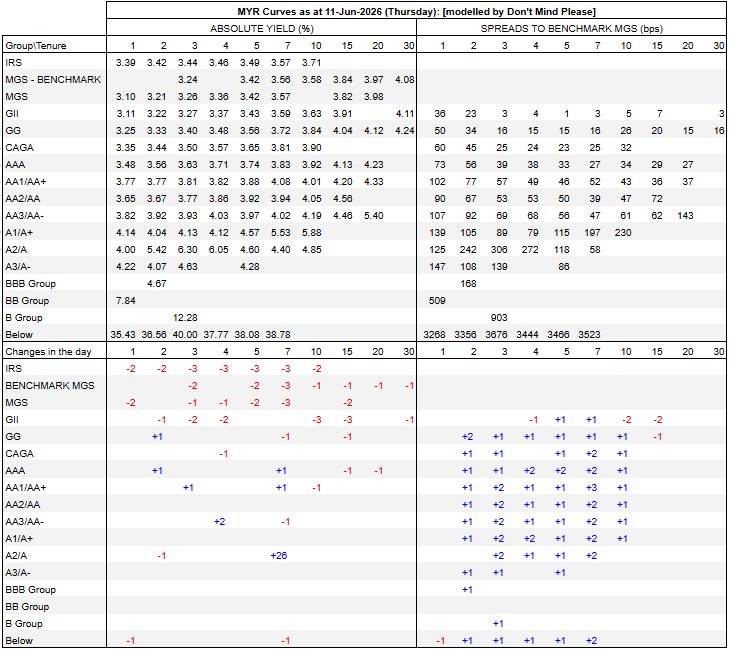Select the MGS - BENCHMARK row label

coord(53,80)
